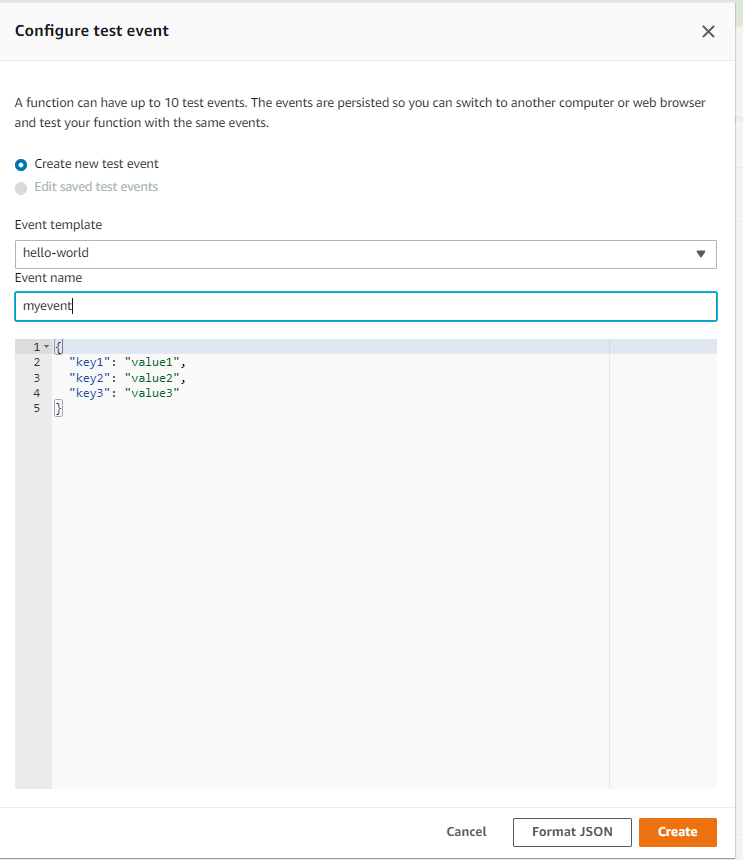Viewport: 743px width, 860px height.
Task: Place cursor on "value1" in the JSON
Action: [x=155, y=362]
